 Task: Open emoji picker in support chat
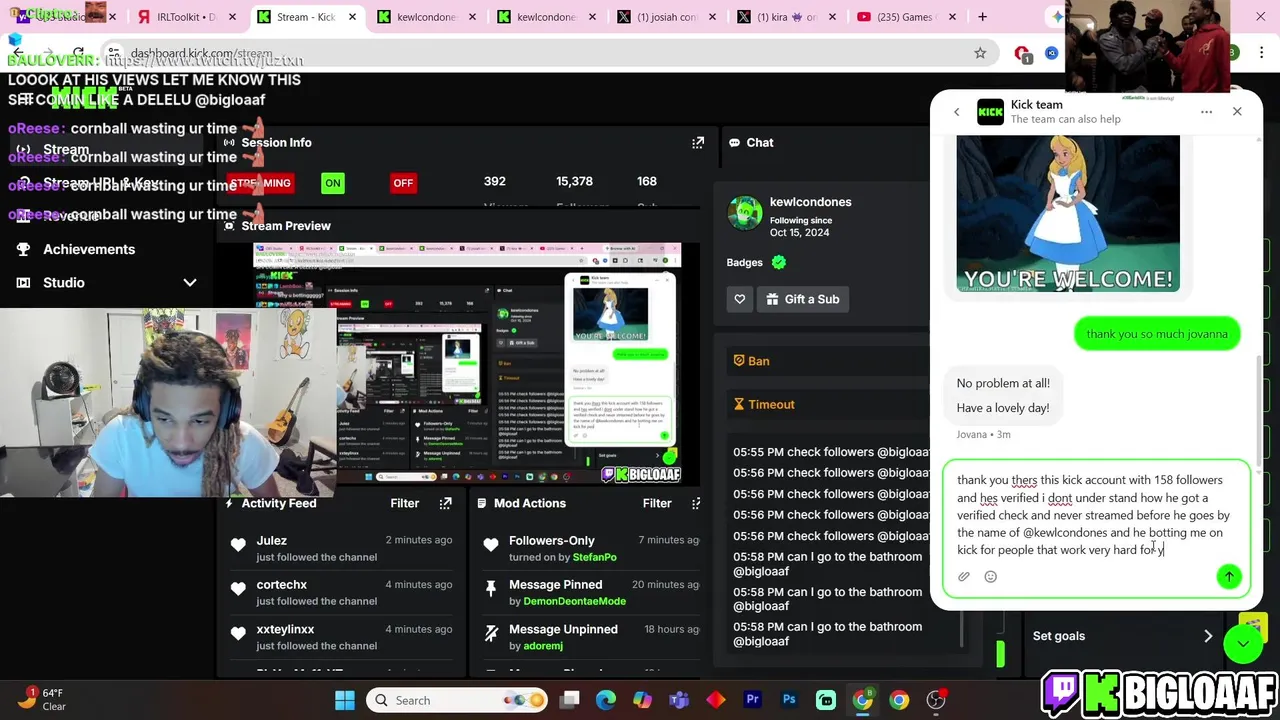[x=990, y=576]
